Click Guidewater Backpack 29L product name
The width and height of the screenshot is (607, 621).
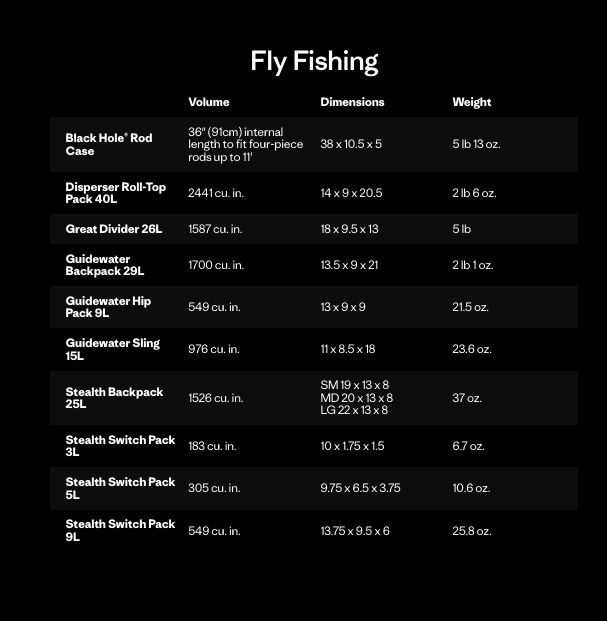click(105, 265)
